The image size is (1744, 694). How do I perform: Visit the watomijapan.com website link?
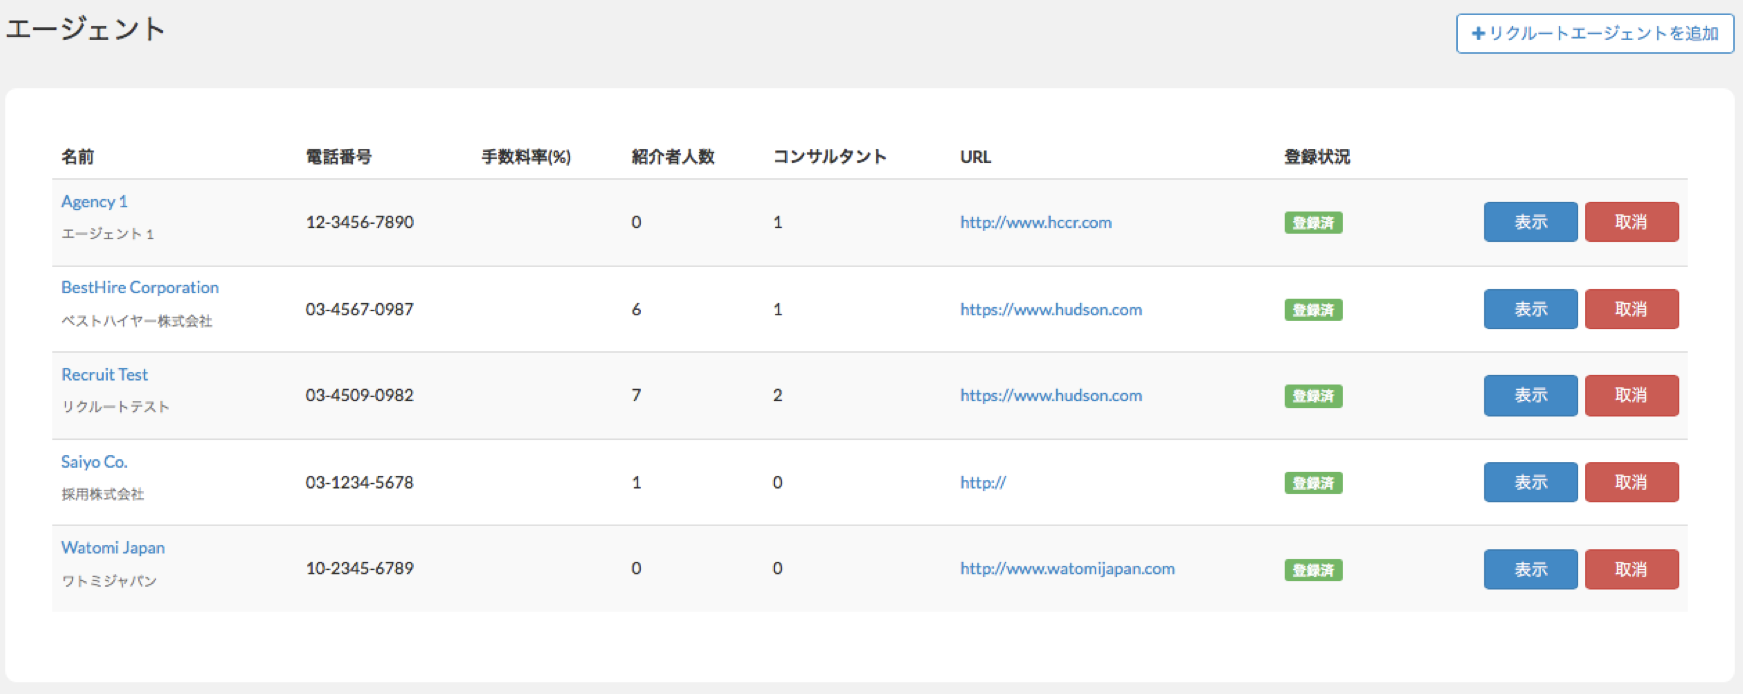pyautogui.click(x=1066, y=568)
